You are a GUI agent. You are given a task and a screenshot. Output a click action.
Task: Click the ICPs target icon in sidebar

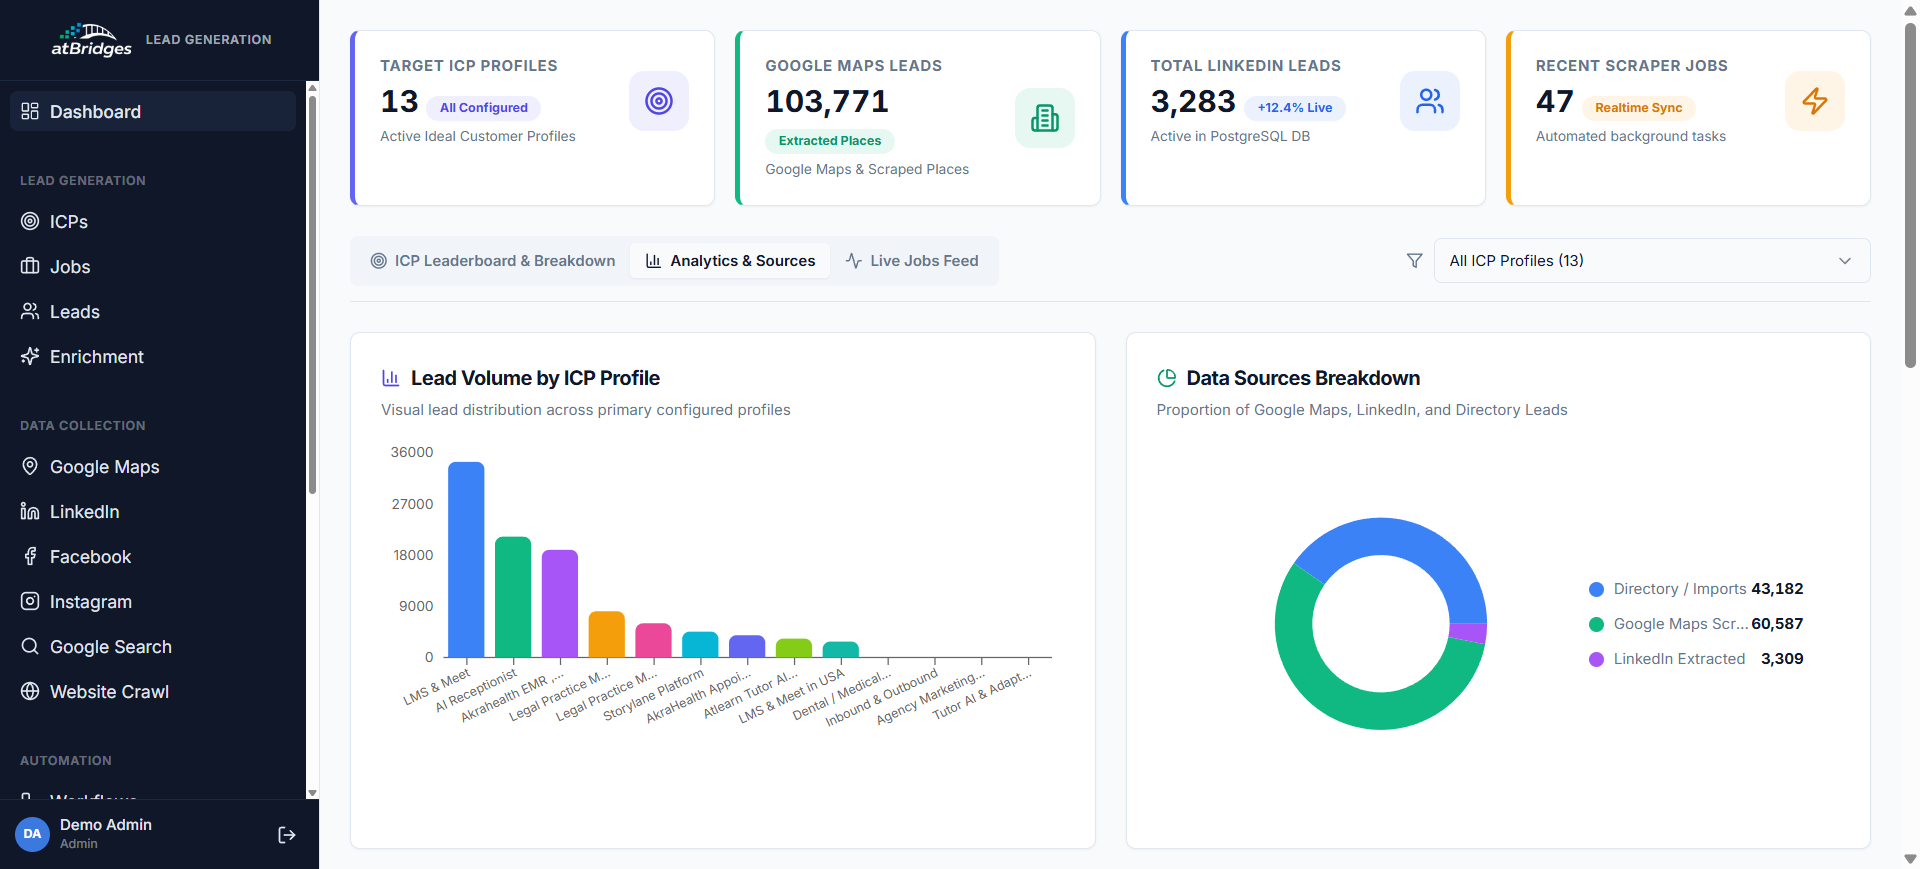(x=30, y=221)
